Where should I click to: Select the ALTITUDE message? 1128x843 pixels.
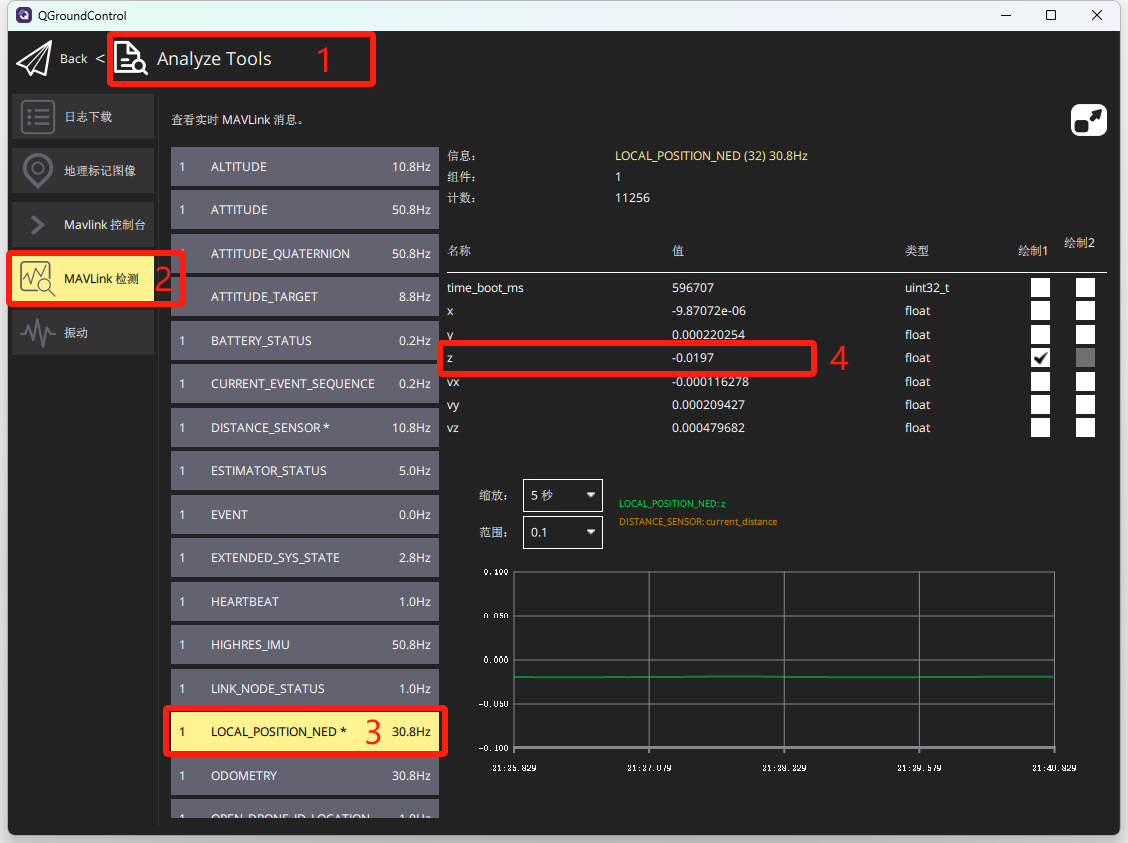tap(305, 167)
